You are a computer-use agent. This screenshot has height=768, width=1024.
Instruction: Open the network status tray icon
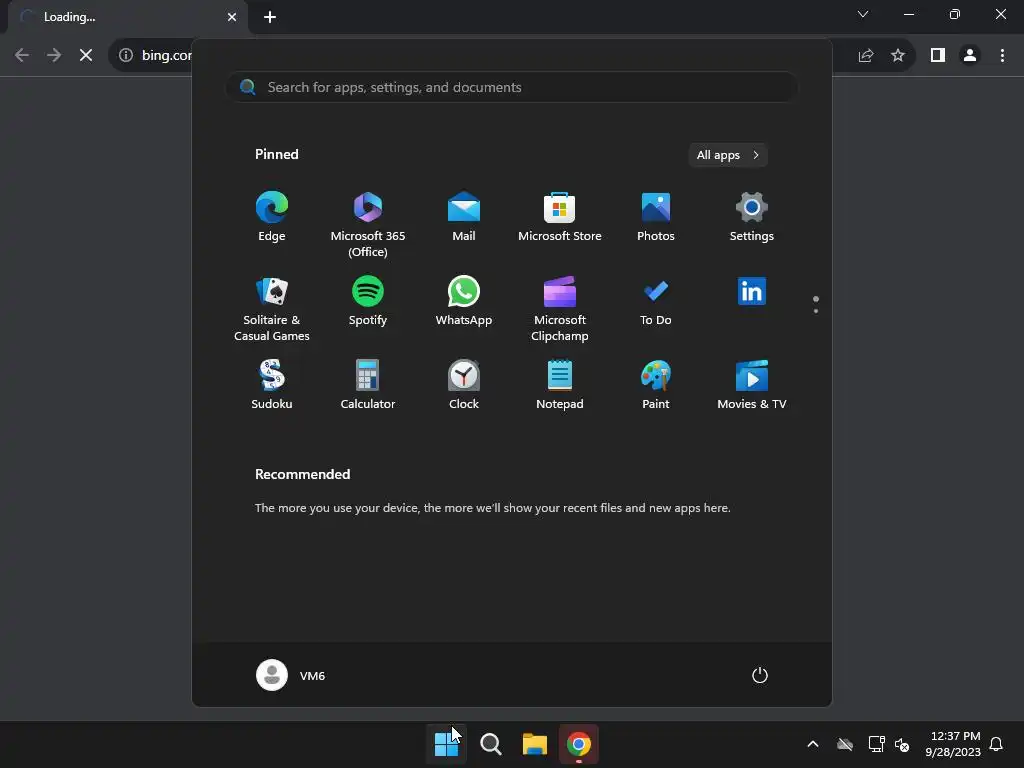coord(876,744)
